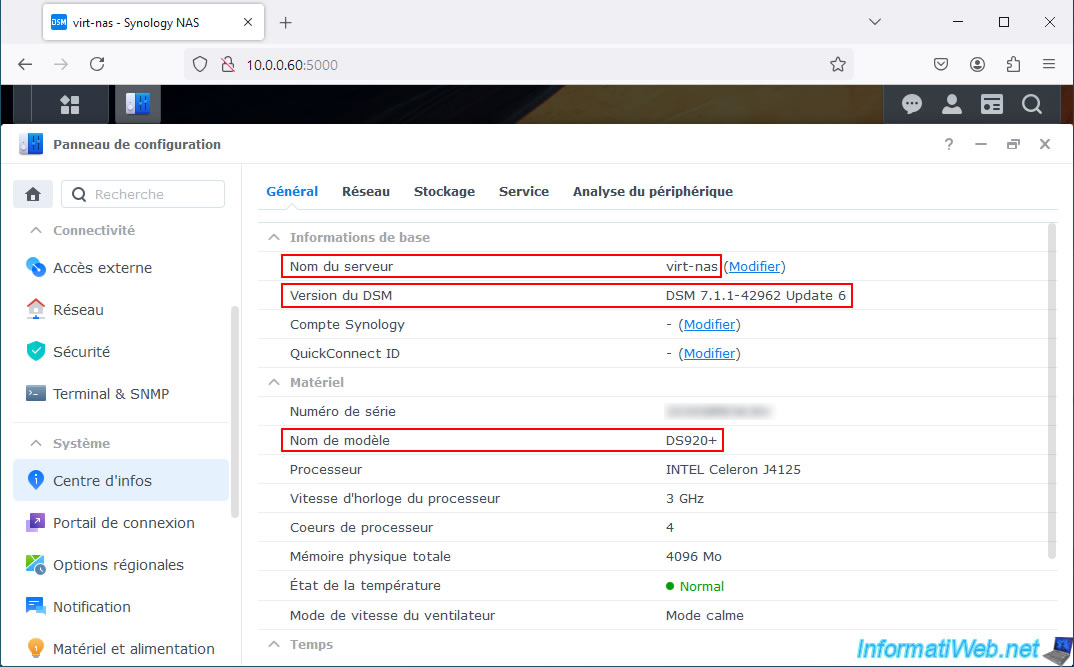Click DSM 7.1.1-42962 Update 6 value
Viewport: 1074px width, 667px height.
click(755, 296)
